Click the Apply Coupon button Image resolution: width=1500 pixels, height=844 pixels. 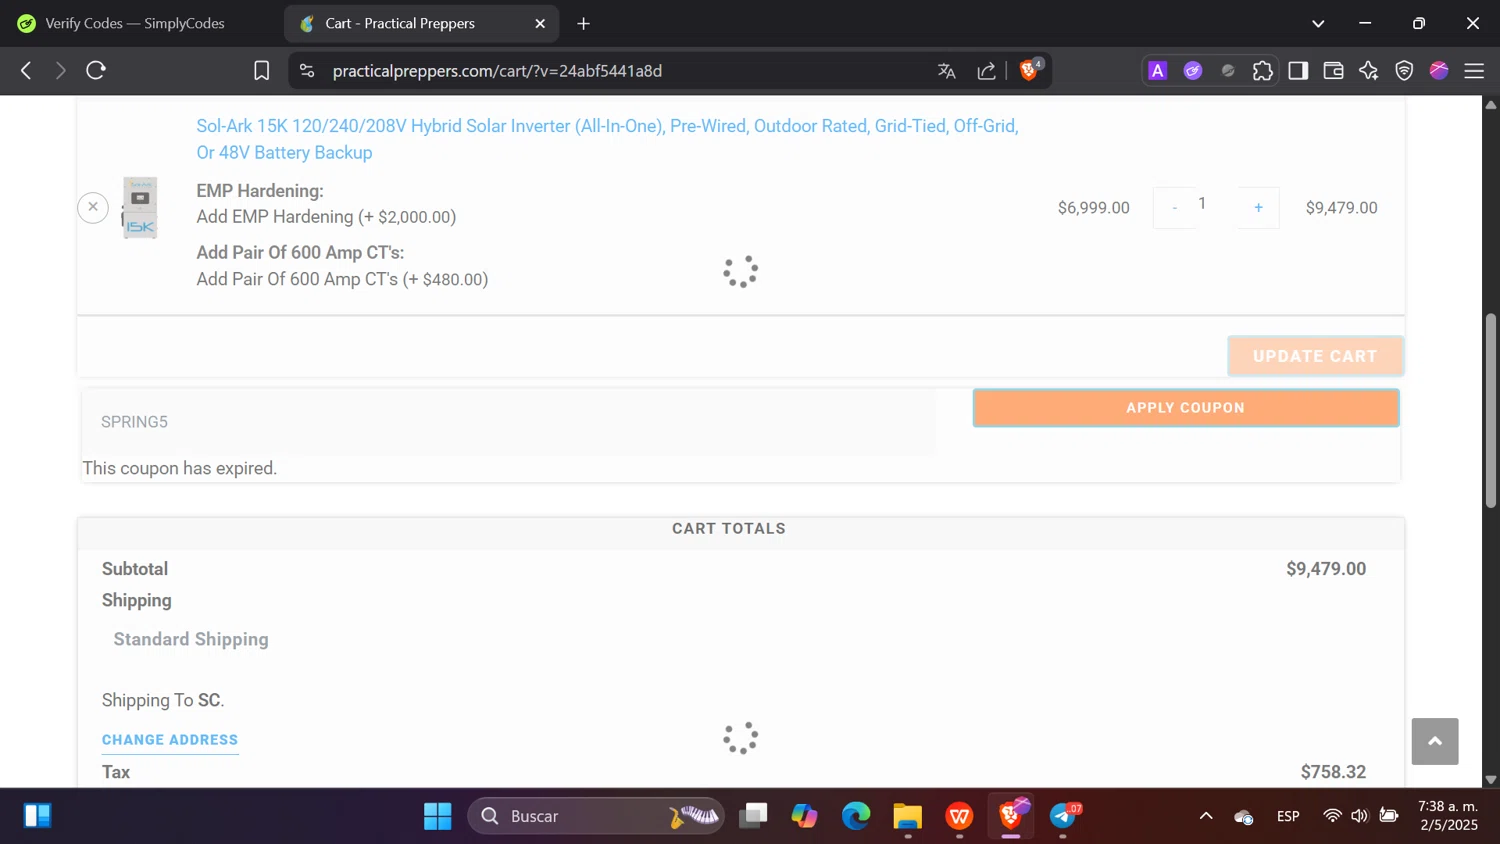tap(1186, 408)
